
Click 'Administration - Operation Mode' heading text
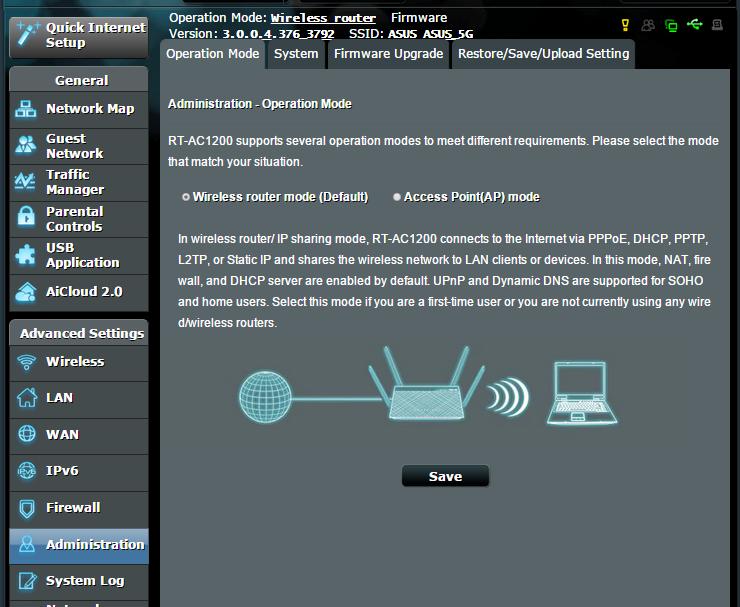[260, 104]
